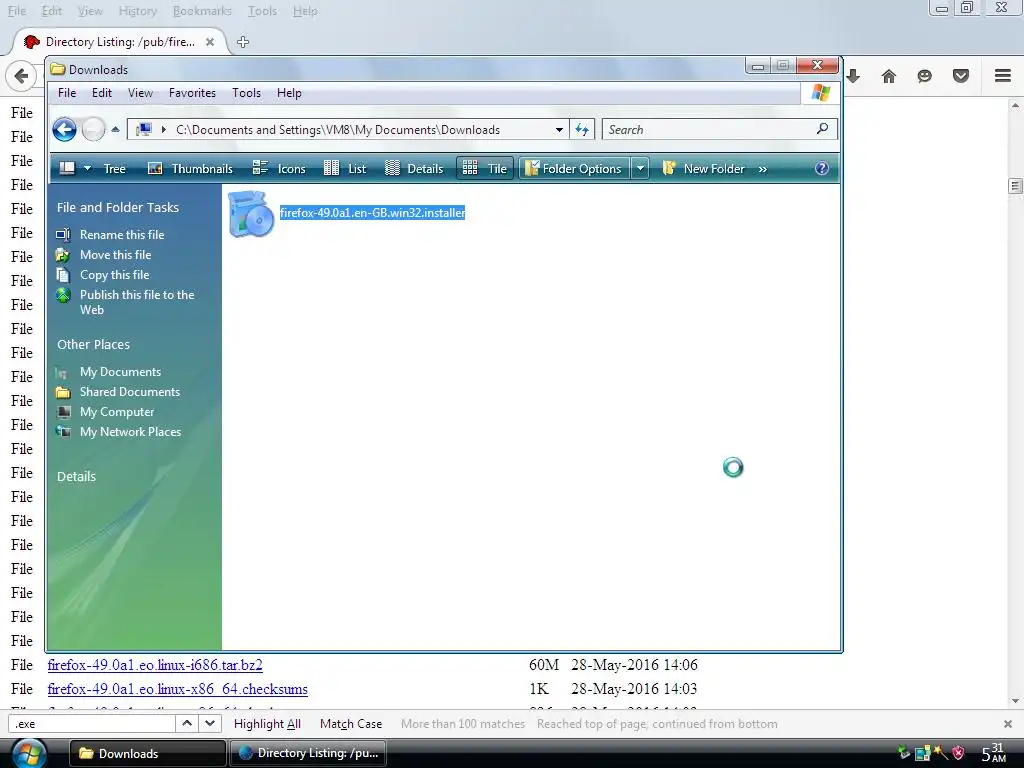The image size is (1024, 768).
Task: Switch to List view
Action: pos(345,168)
